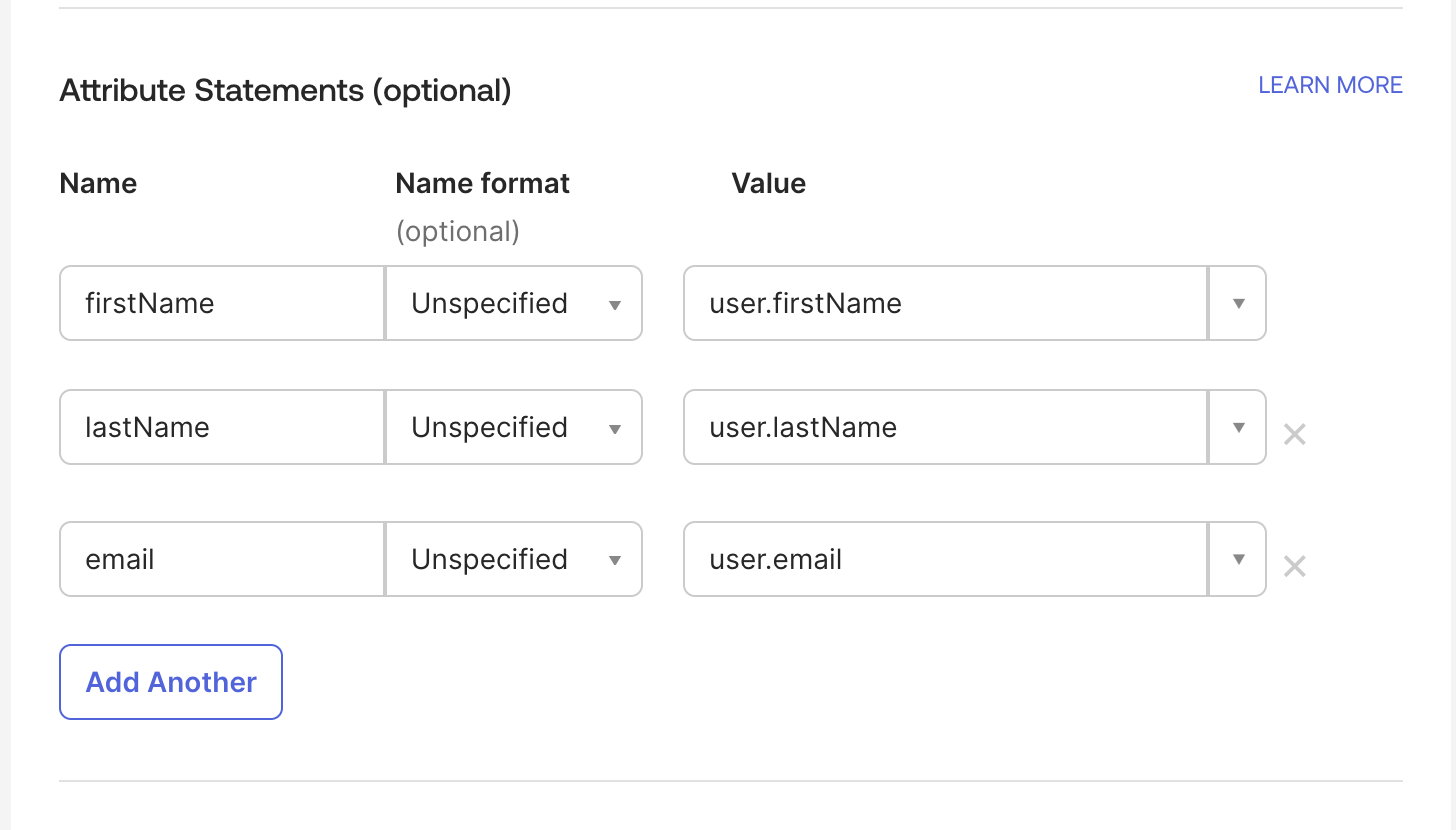
Task: Remove the lastName attribute row
Action: [x=1294, y=434]
